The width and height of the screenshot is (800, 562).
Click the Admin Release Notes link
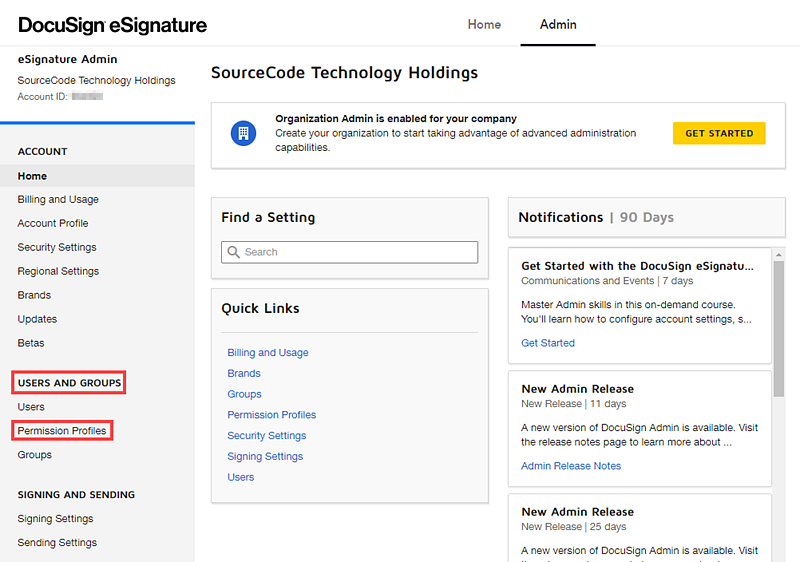pyautogui.click(x=571, y=466)
